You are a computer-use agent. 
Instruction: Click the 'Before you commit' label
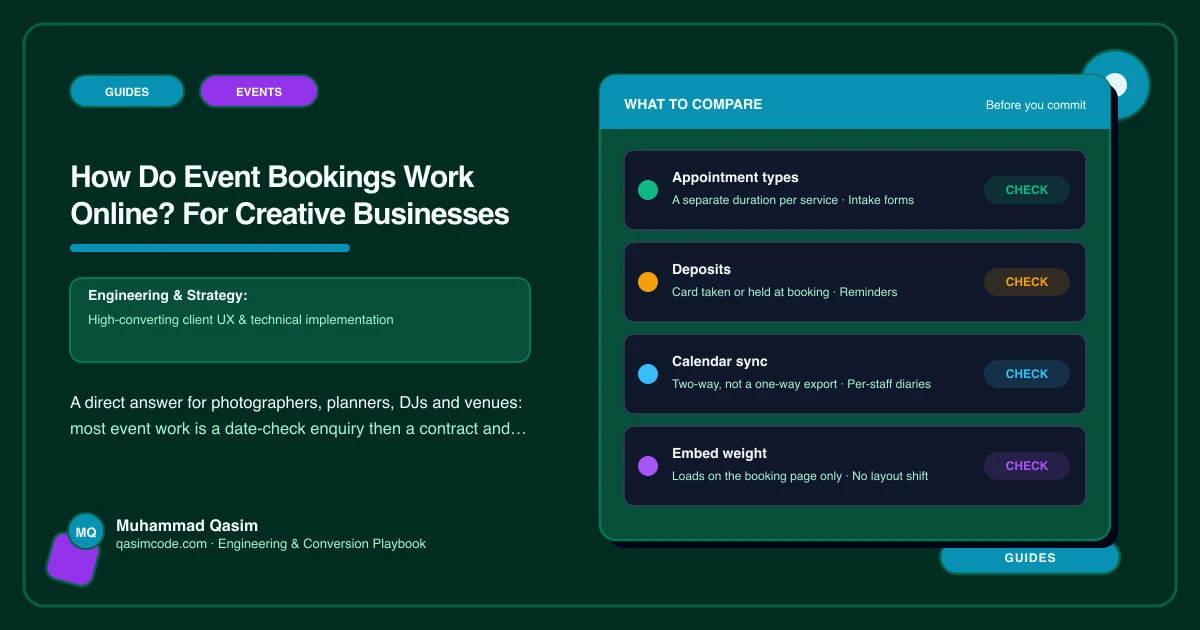(x=1036, y=105)
